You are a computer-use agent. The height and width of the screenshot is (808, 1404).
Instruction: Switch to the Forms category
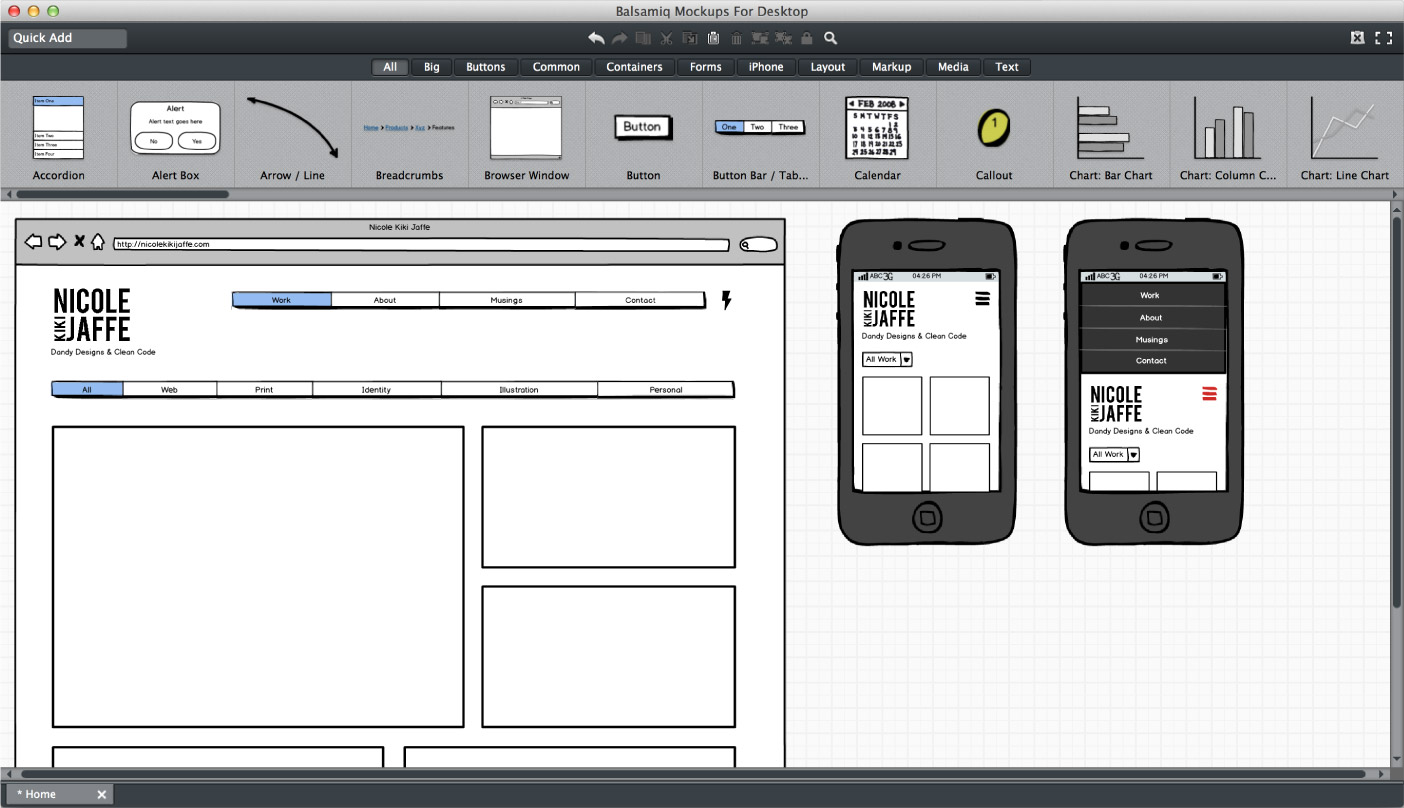tap(705, 67)
